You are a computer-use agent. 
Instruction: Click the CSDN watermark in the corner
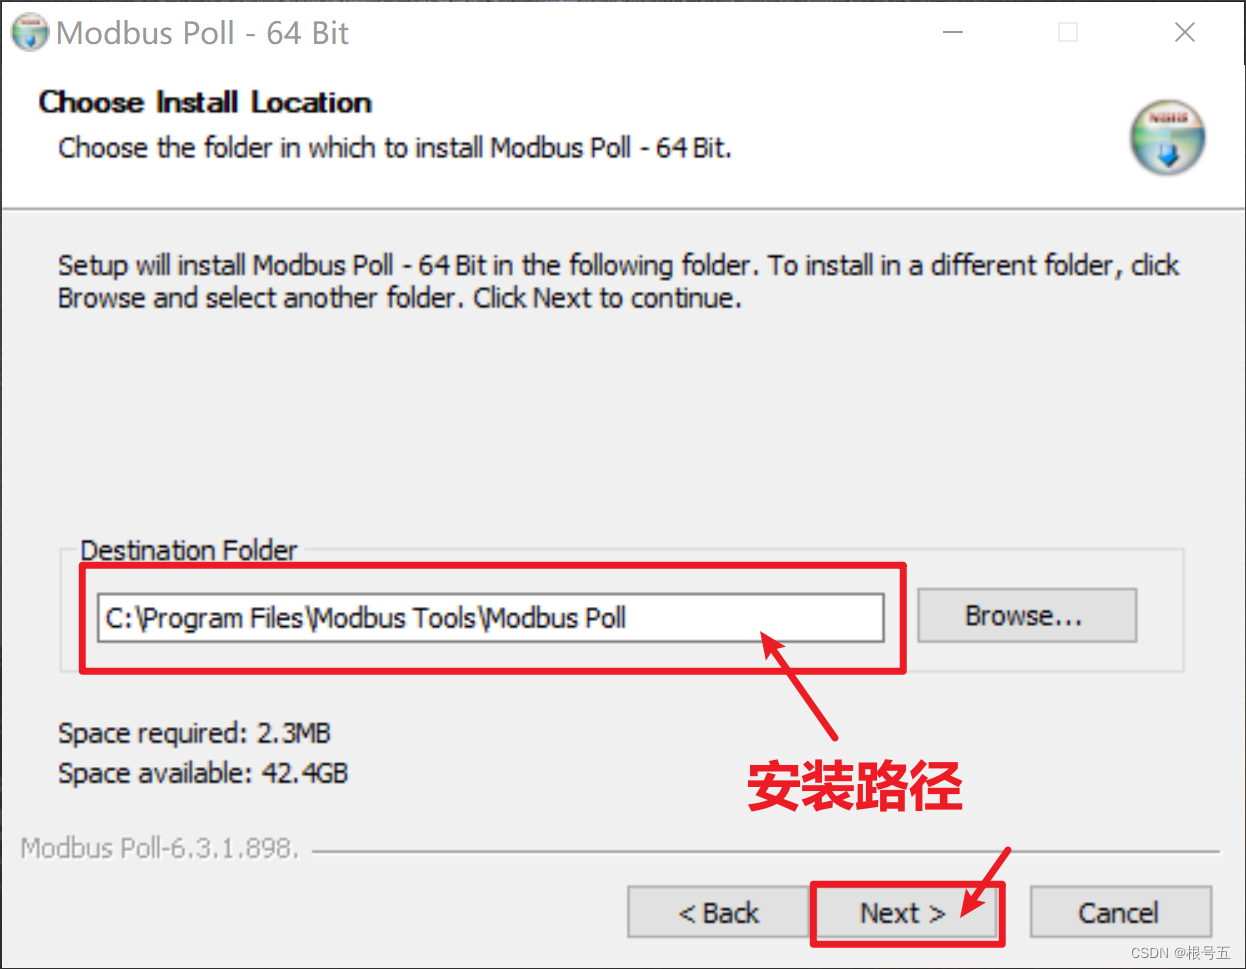1180,952
